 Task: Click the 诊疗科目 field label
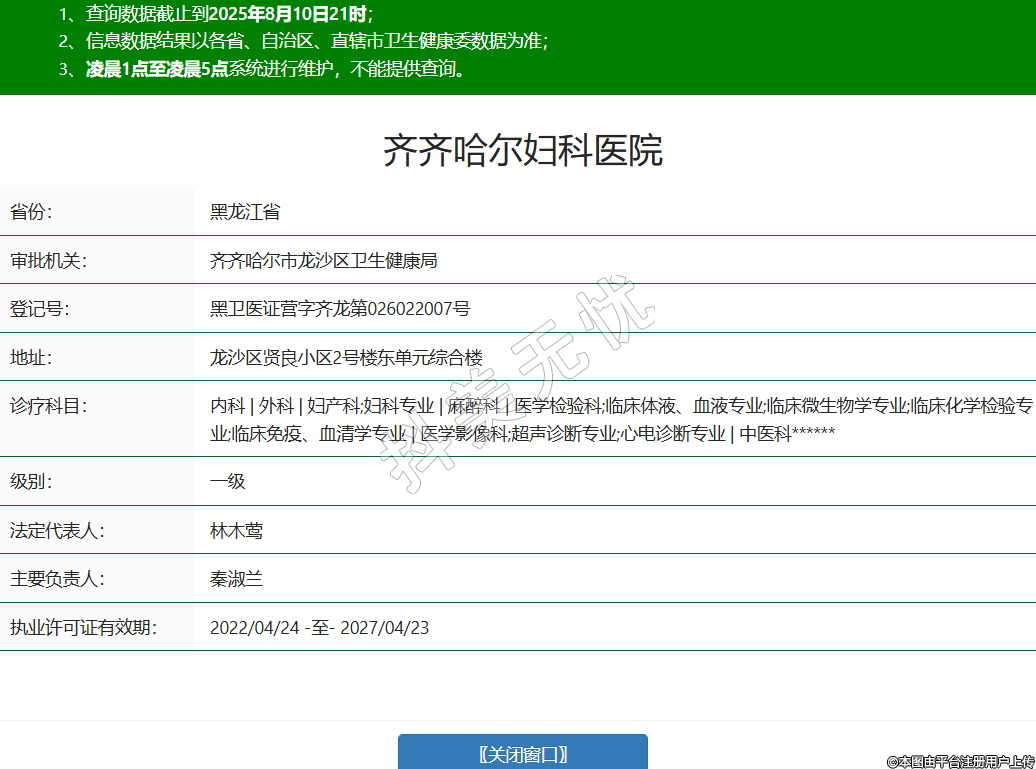tap(49, 406)
